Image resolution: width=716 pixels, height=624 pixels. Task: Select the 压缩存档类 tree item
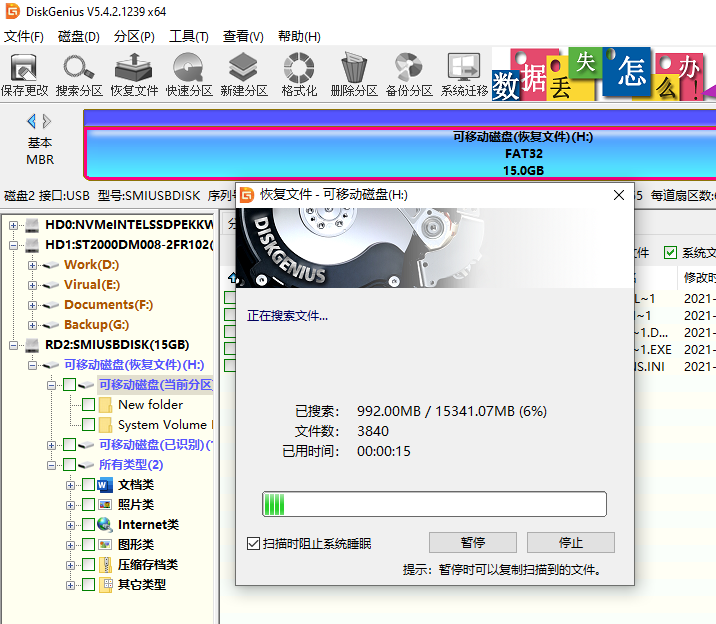point(148,565)
